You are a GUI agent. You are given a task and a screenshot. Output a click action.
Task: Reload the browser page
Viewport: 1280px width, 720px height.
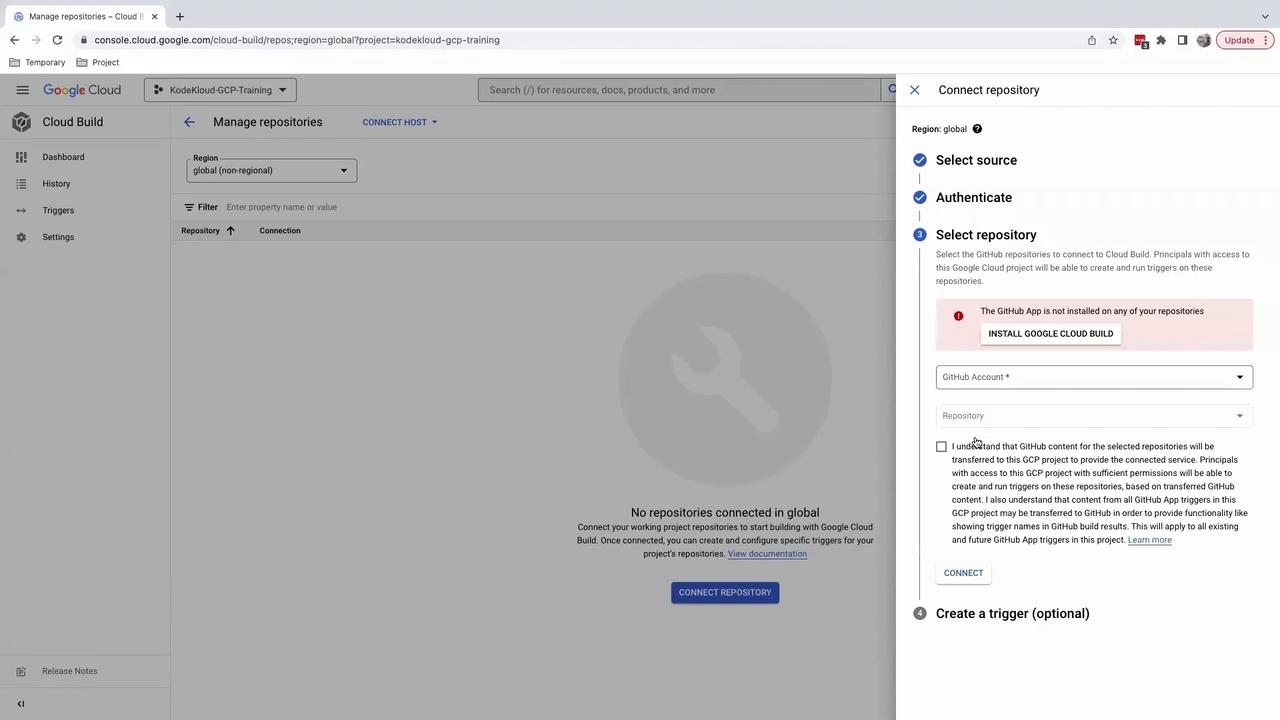[x=57, y=40]
